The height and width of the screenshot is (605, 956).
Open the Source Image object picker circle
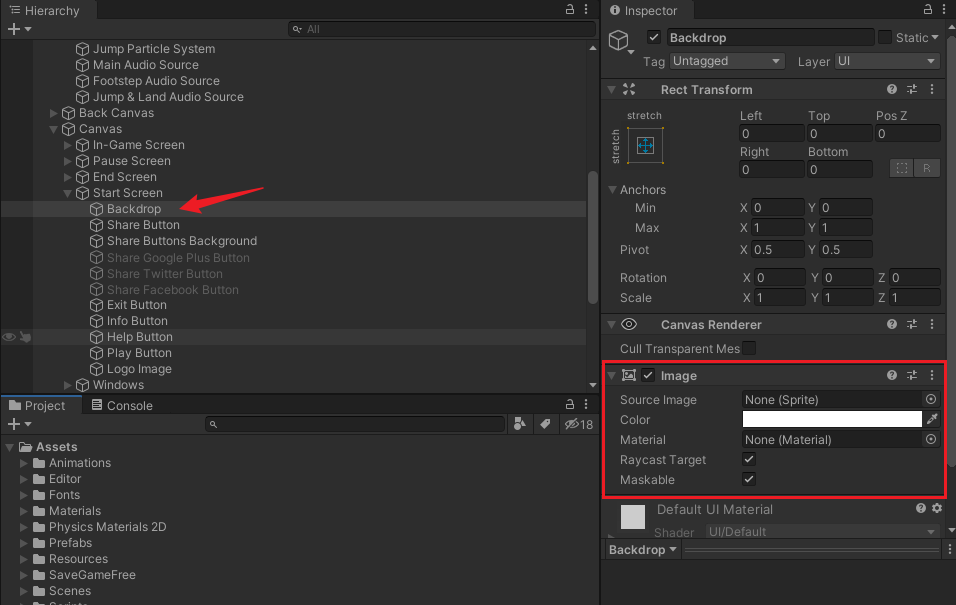[930, 399]
